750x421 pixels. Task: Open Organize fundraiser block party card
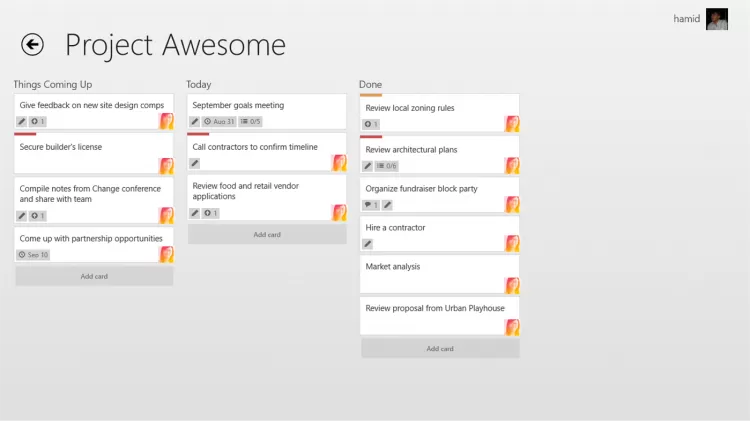[440, 195]
